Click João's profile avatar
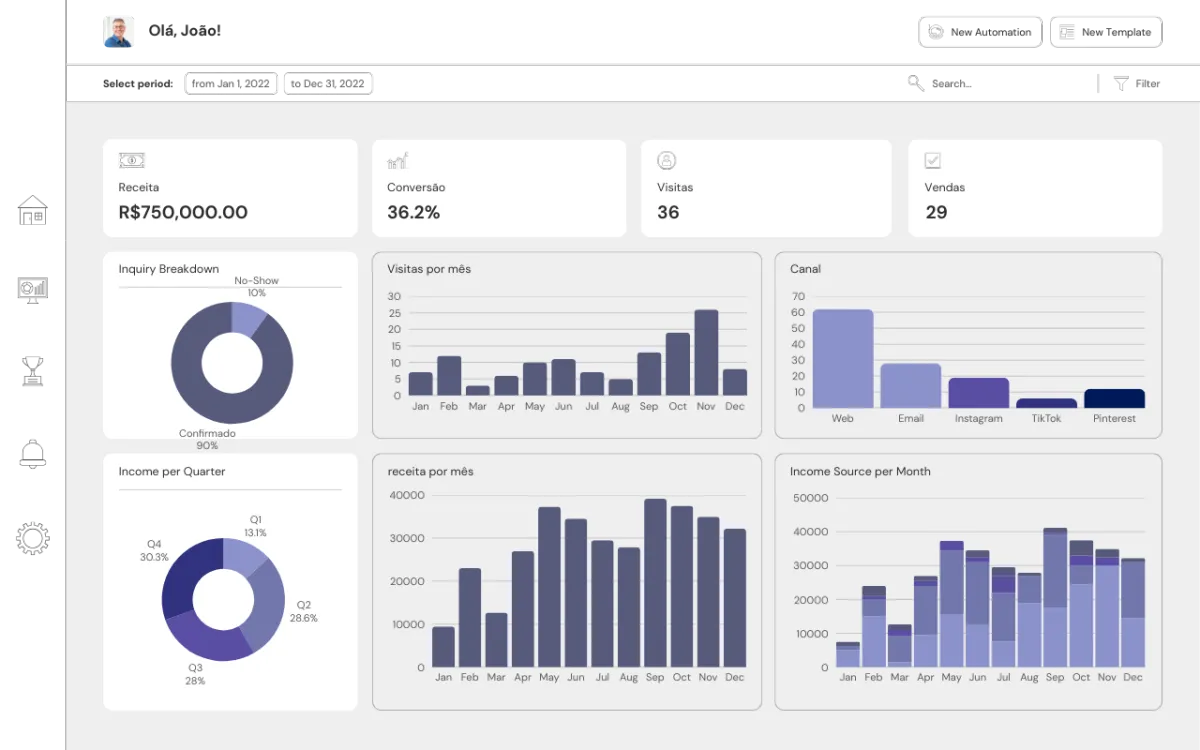1200x750 pixels. (x=119, y=32)
